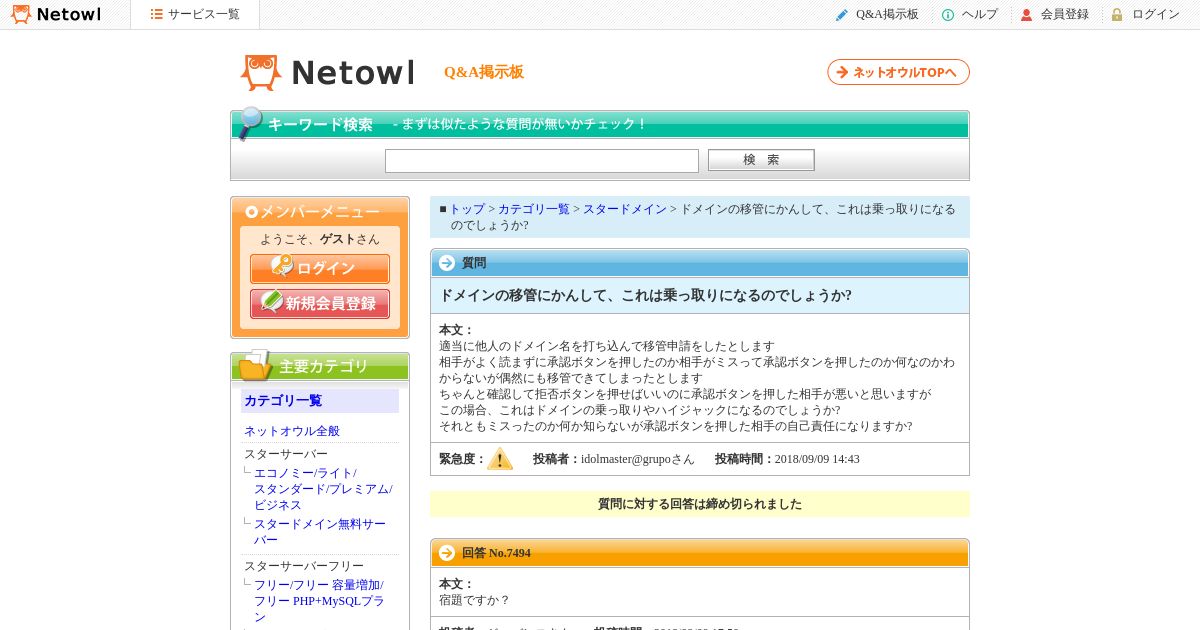
Task: Go to スタードメイン breadcrumb link
Action: [x=625, y=209]
